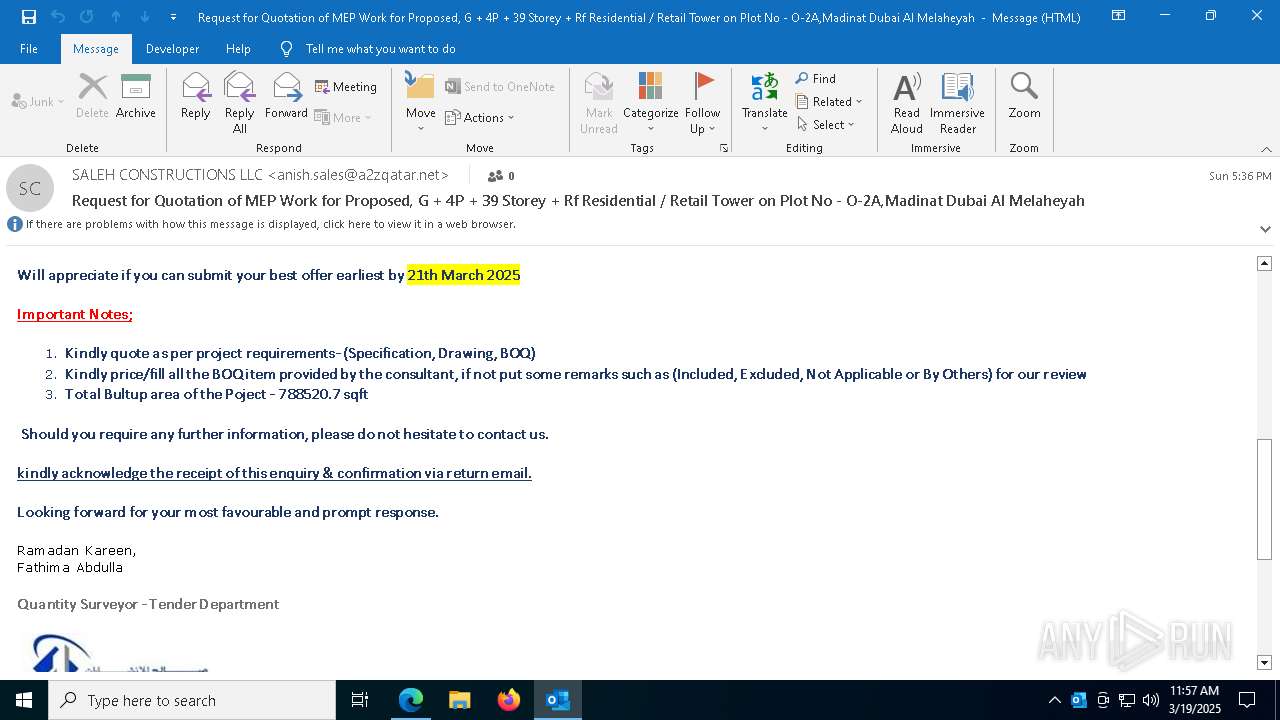Click Quantity Surveyor - Tender Department text
Image resolution: width=1280 pixels, height=720 pixels.
pyautogui.click(x=148, y=604)
